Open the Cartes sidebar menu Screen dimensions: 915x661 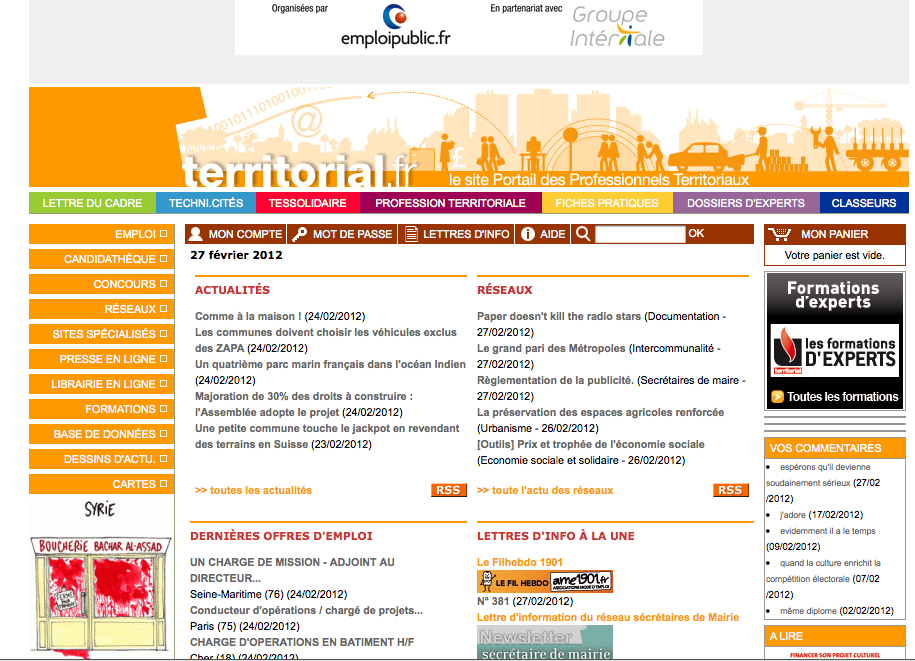102,484
